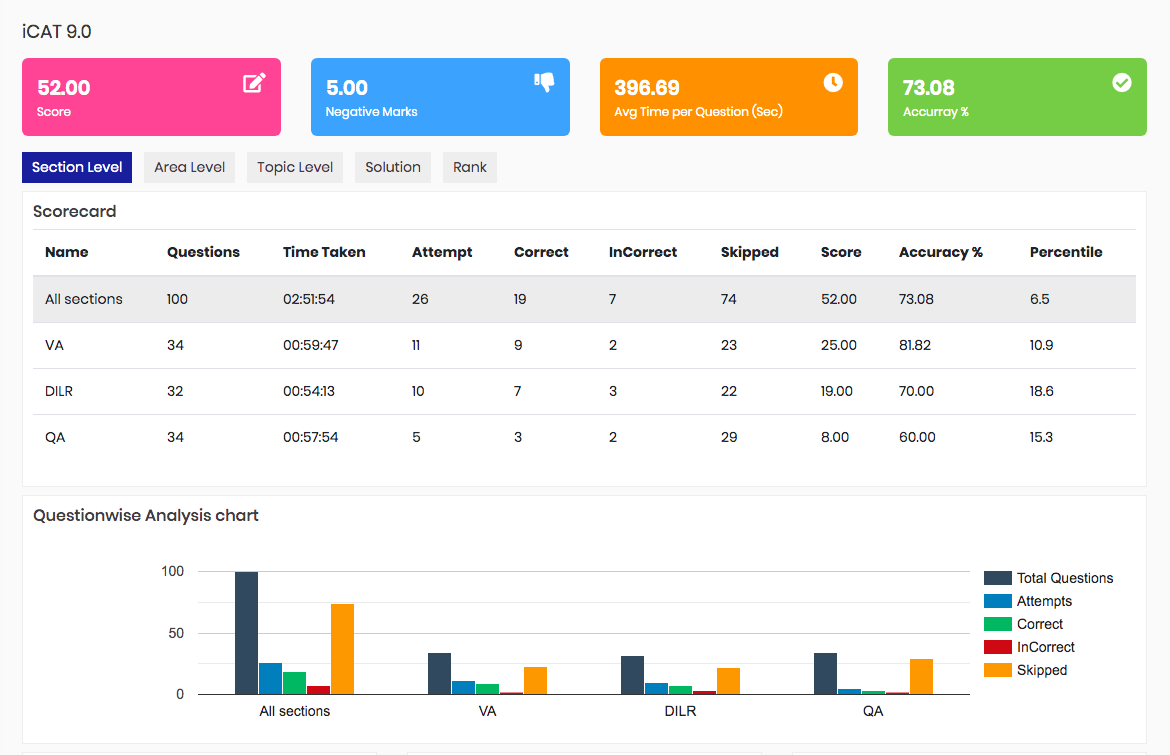Click the VA row in the Scorecard
Screen dimensions: 1170x755
(x=54, y=345)
